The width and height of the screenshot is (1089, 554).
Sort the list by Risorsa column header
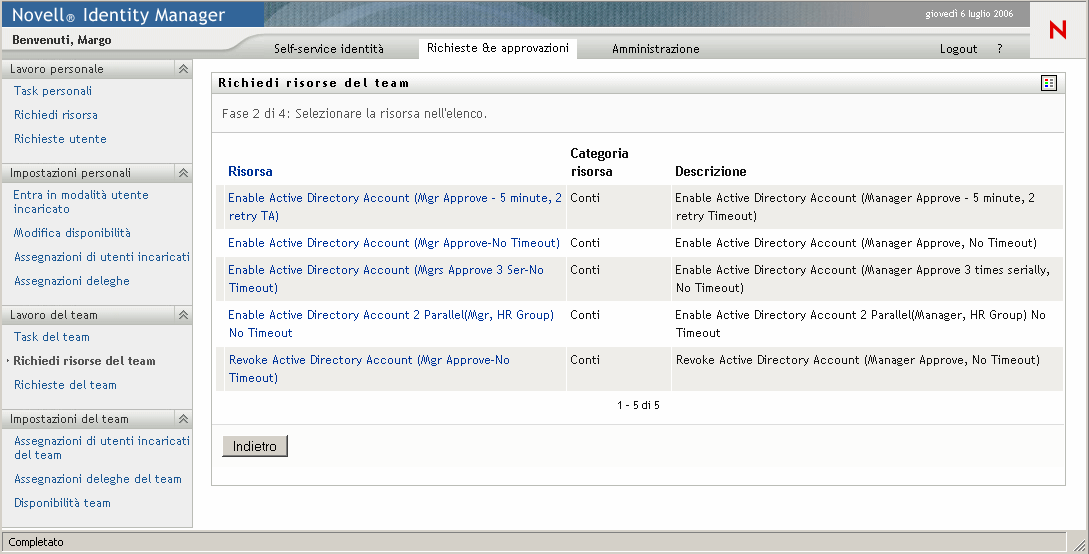250,171
